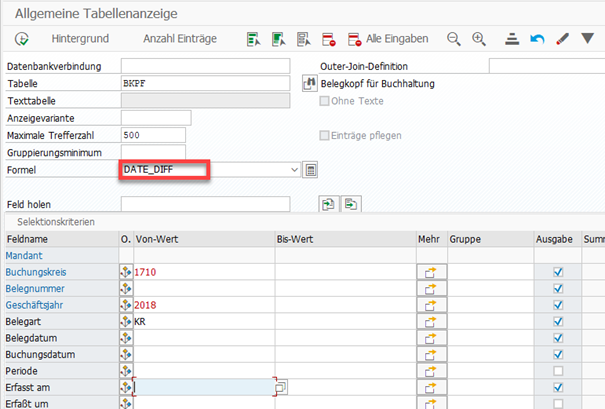This screenshot has width=605, height=409.
Task: Click the zoom in magnifier icon
Action: click(479, 39)
